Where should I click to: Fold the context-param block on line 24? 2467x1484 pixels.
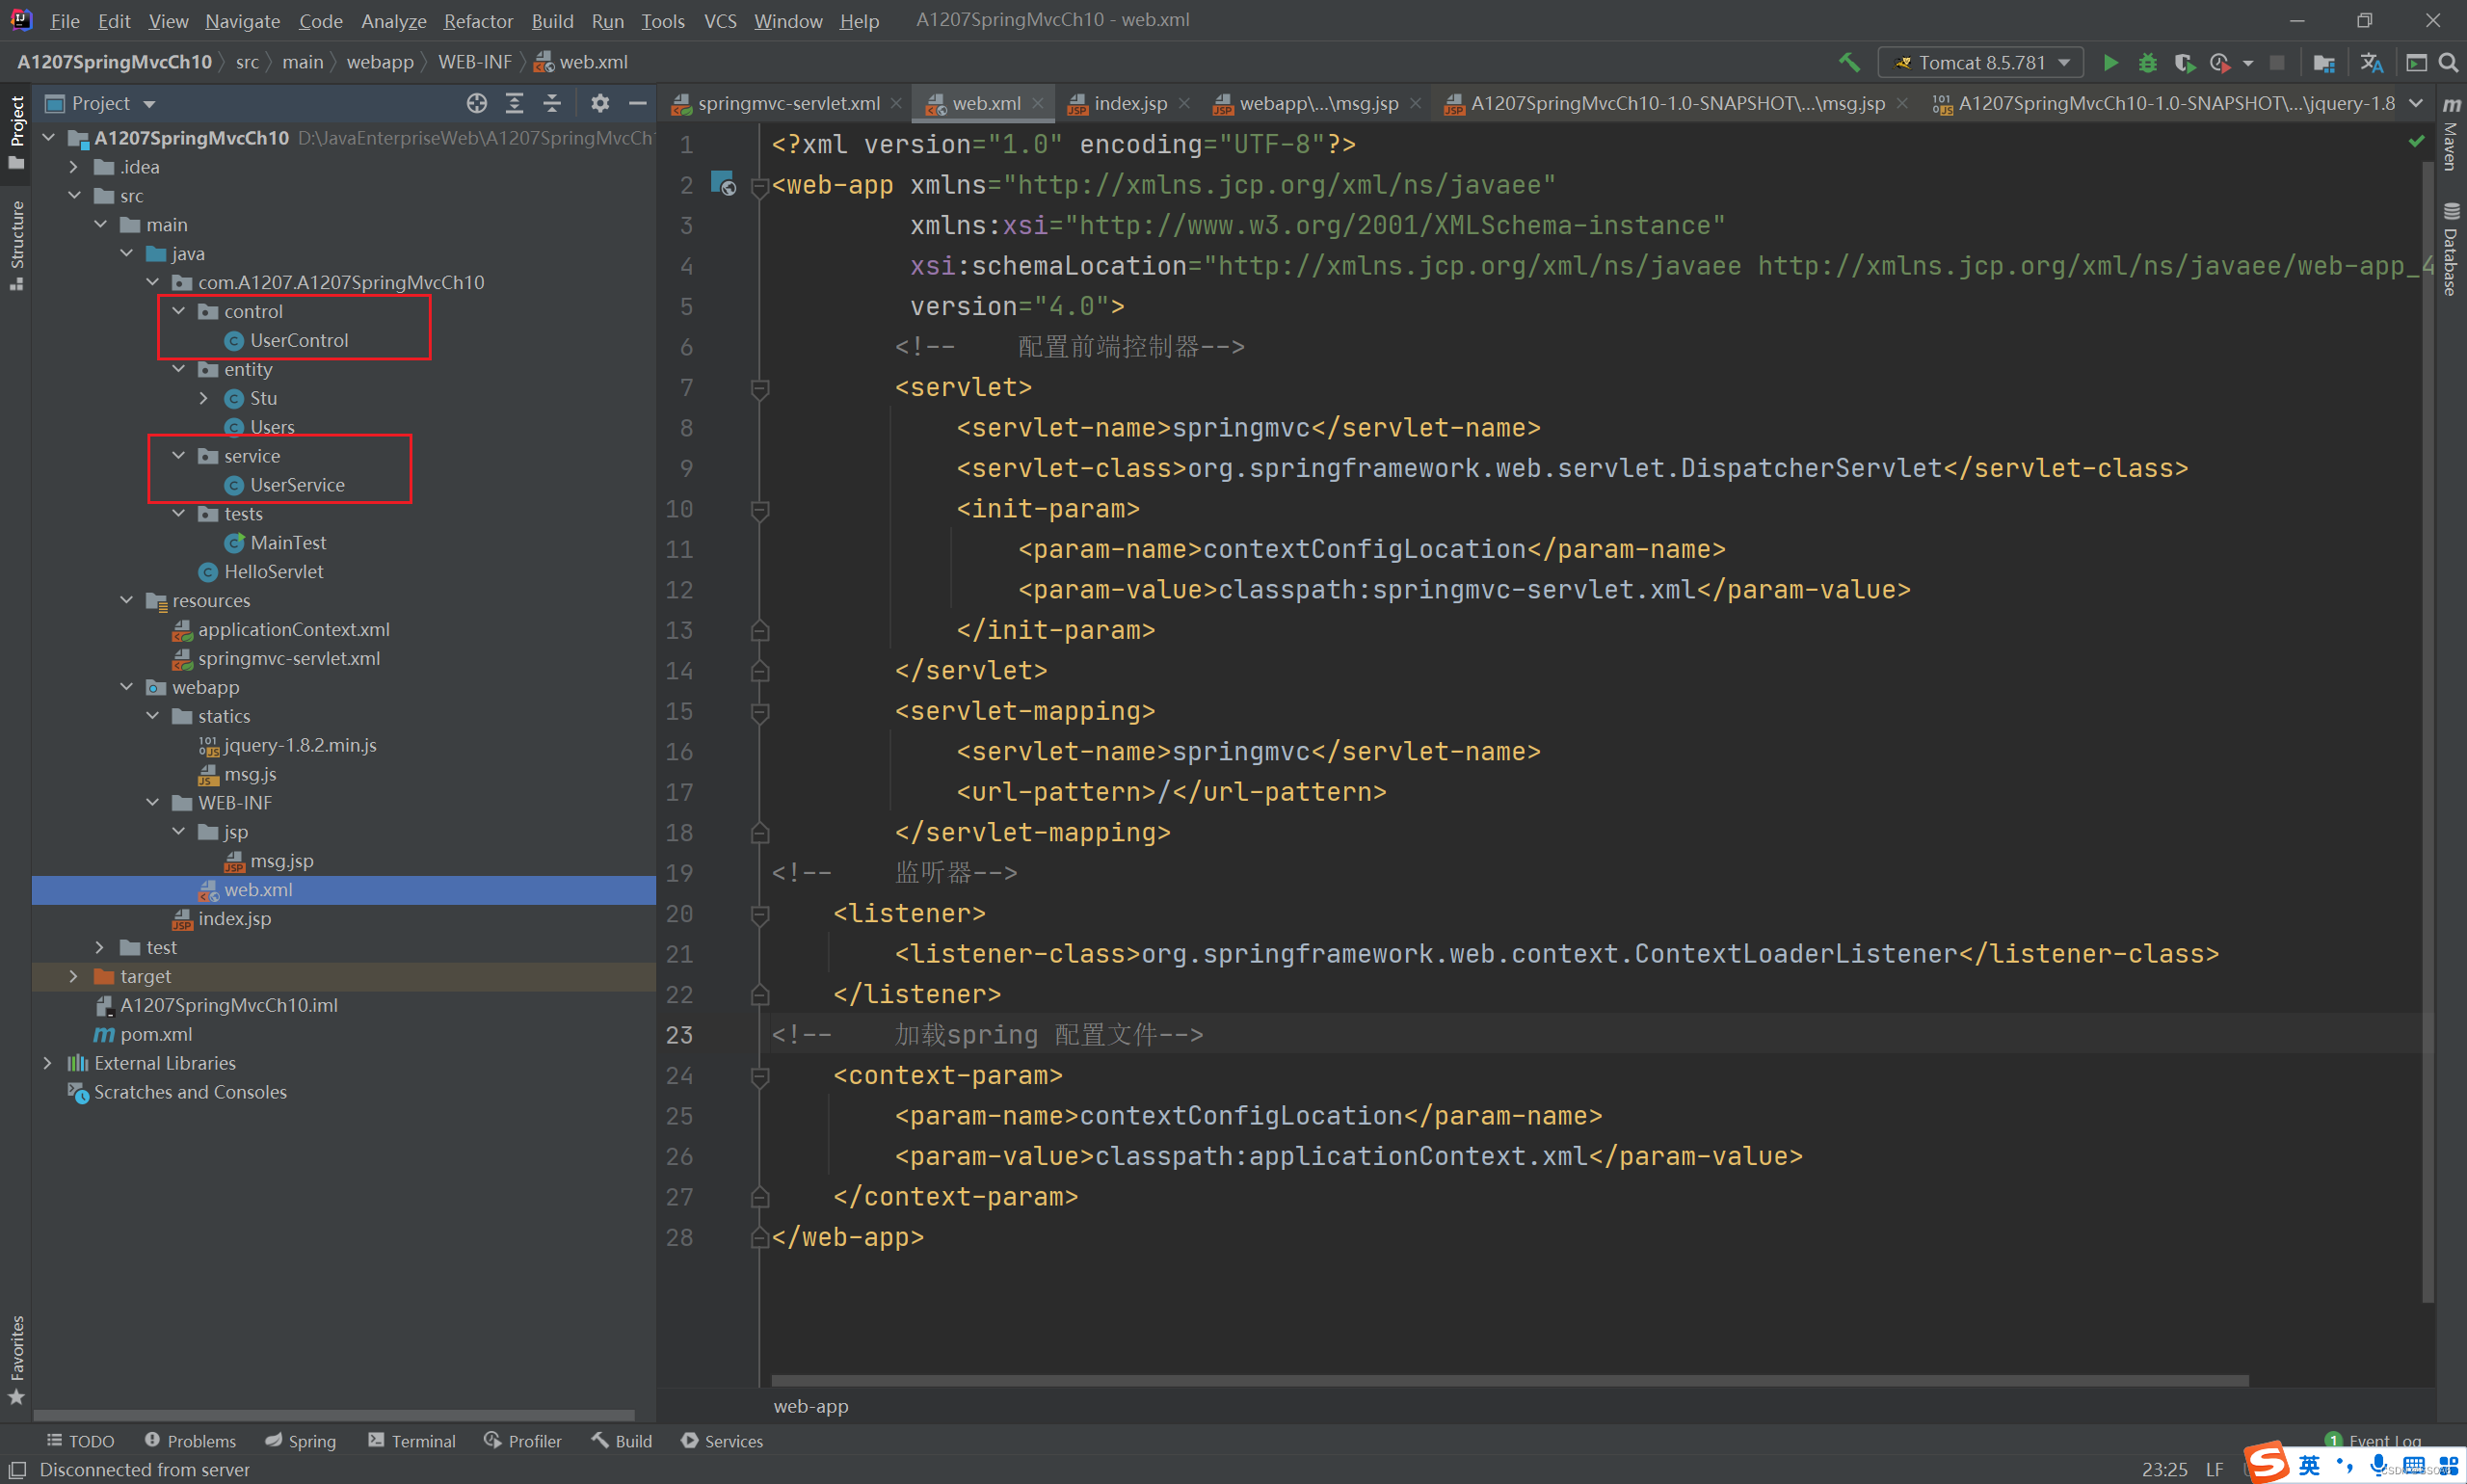click(x=759, y=1076)
